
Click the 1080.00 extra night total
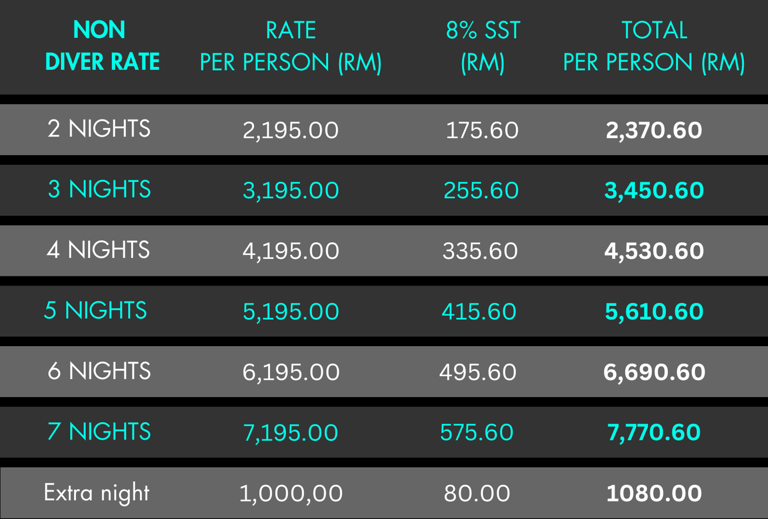(654, 494)
